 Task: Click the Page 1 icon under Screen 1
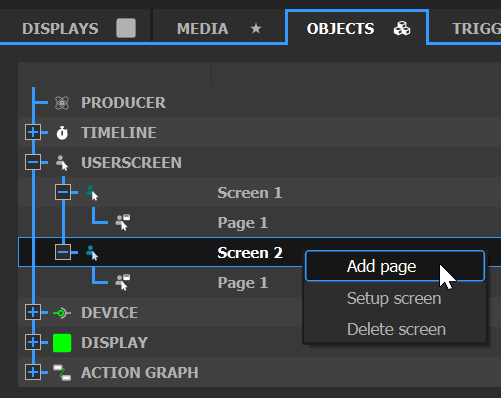point(123,222)
